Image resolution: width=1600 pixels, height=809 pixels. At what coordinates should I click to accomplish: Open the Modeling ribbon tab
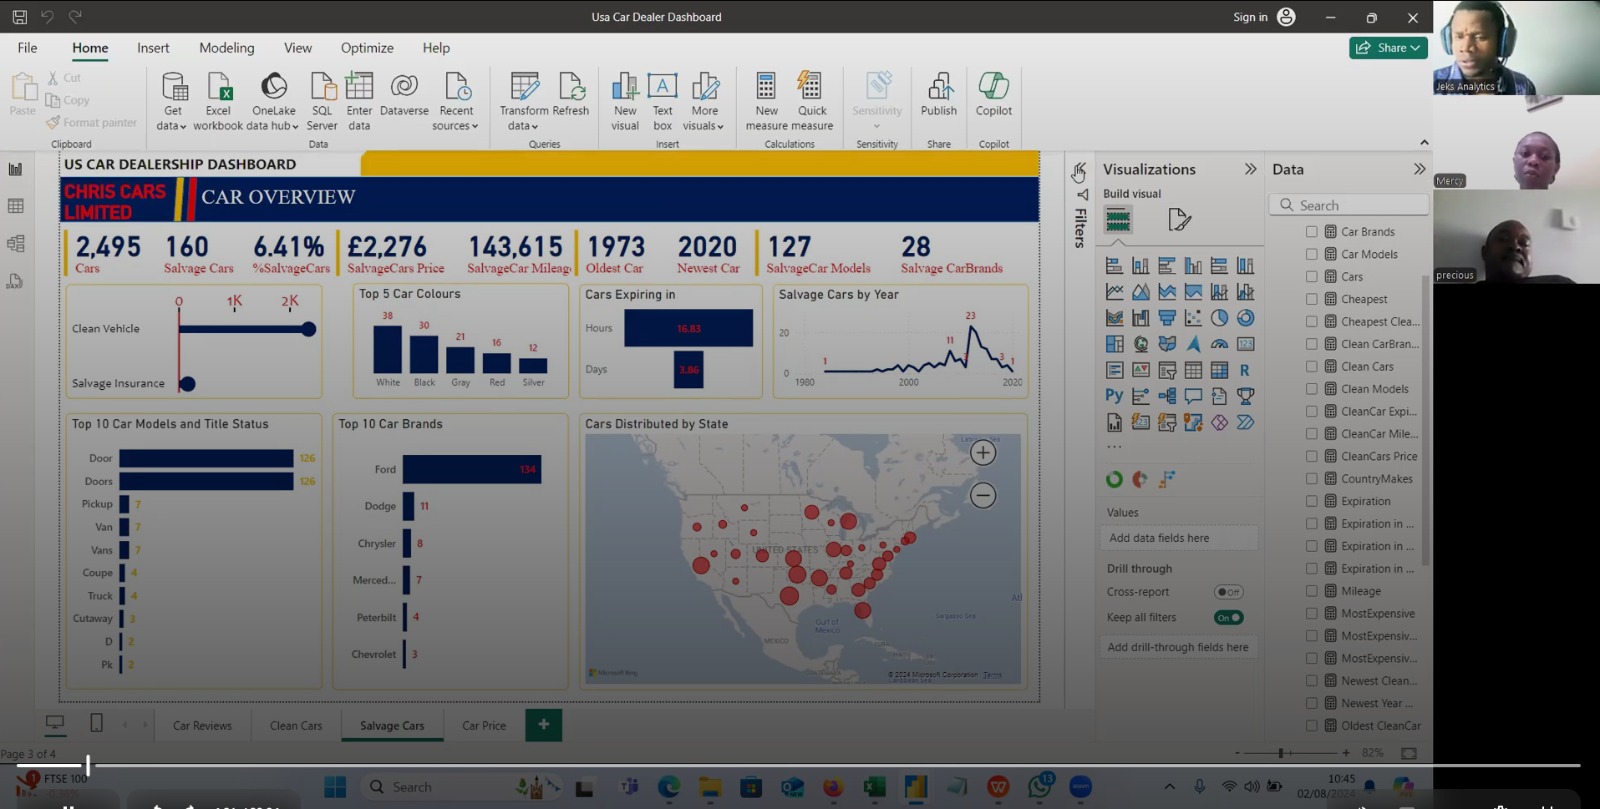[x=226, y=48]
